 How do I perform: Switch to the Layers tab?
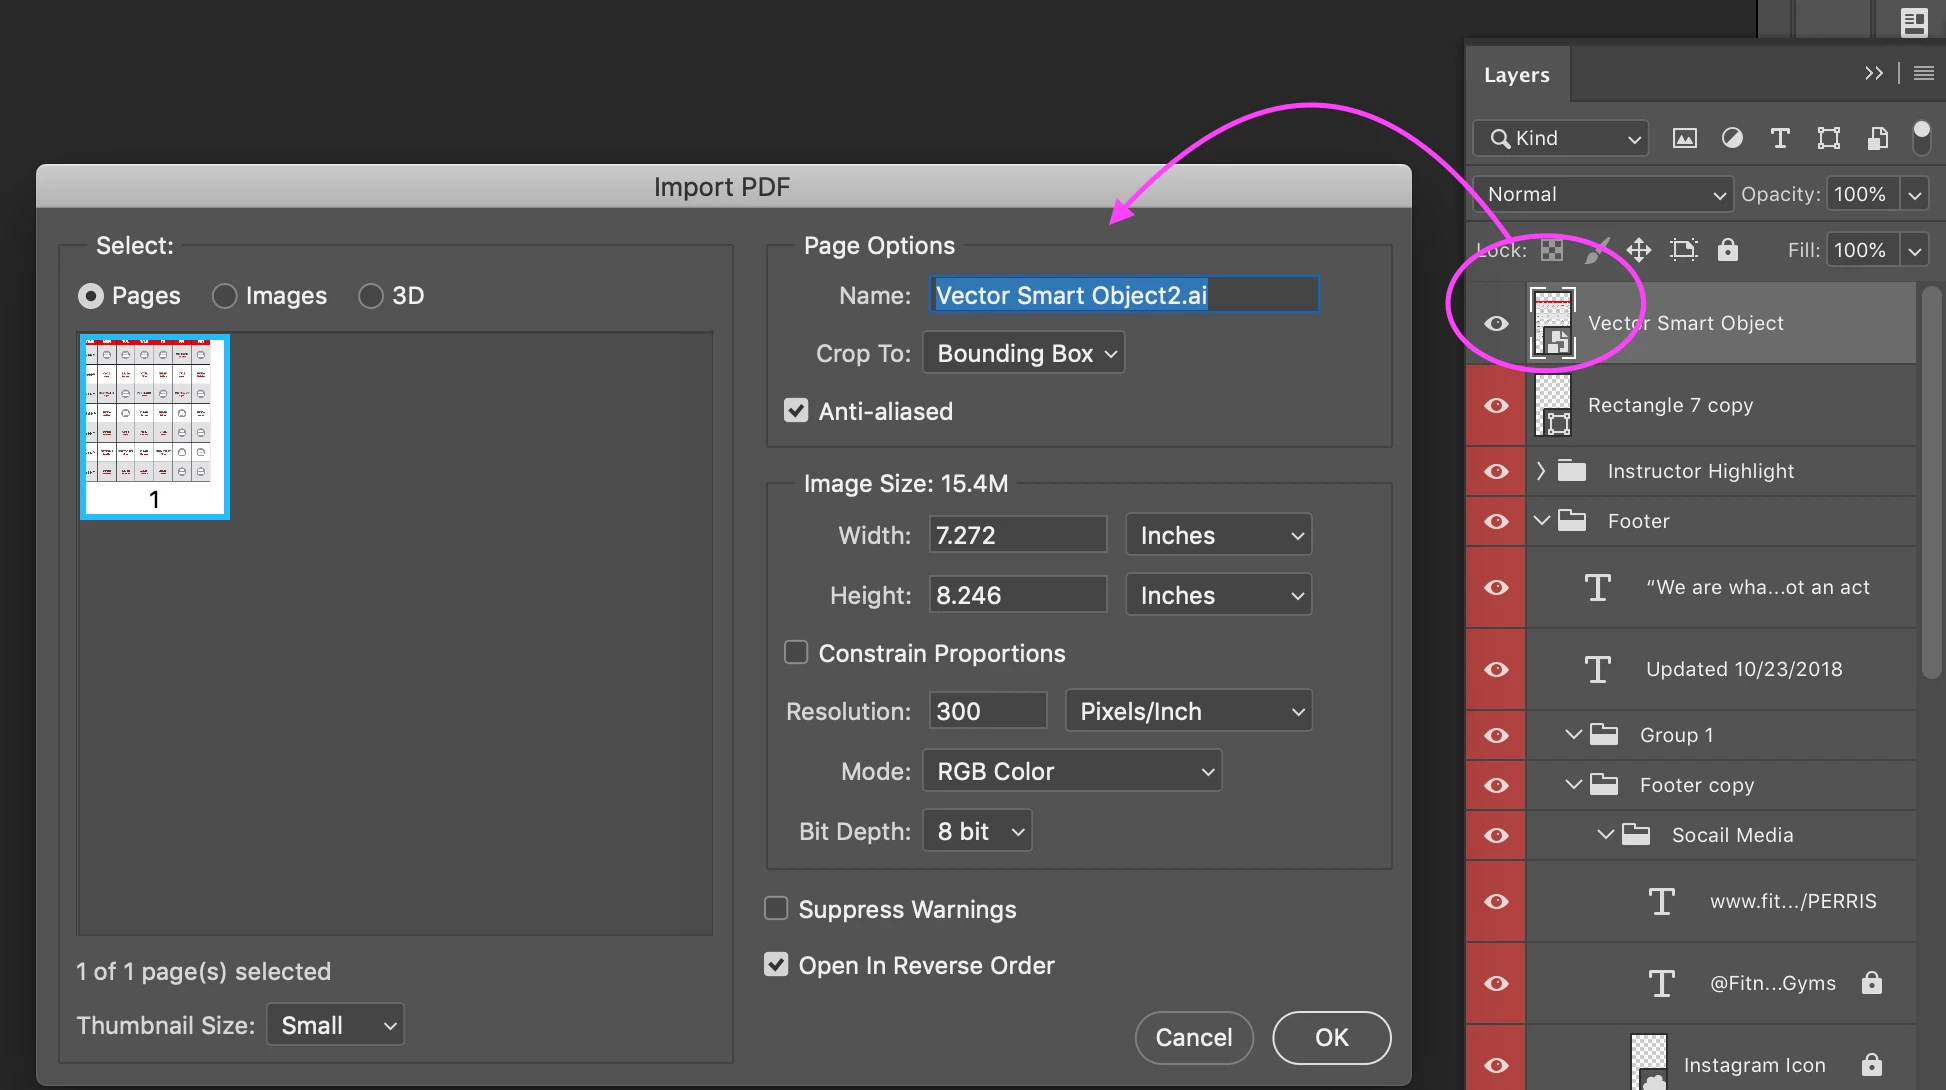click(1516, 75)
